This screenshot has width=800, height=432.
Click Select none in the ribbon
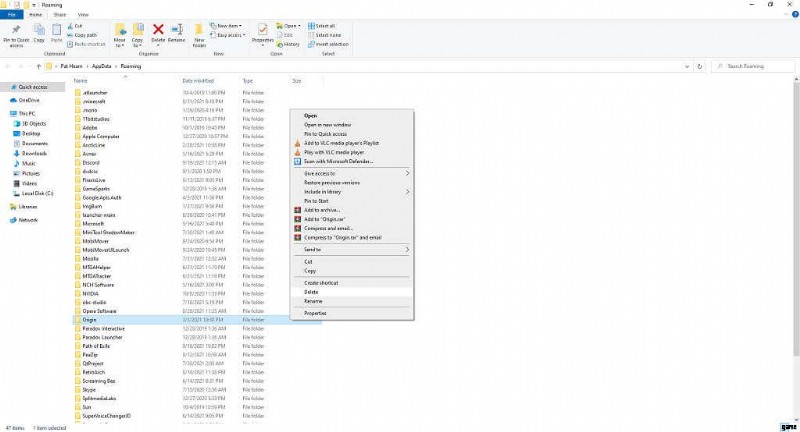click(324, 35)
